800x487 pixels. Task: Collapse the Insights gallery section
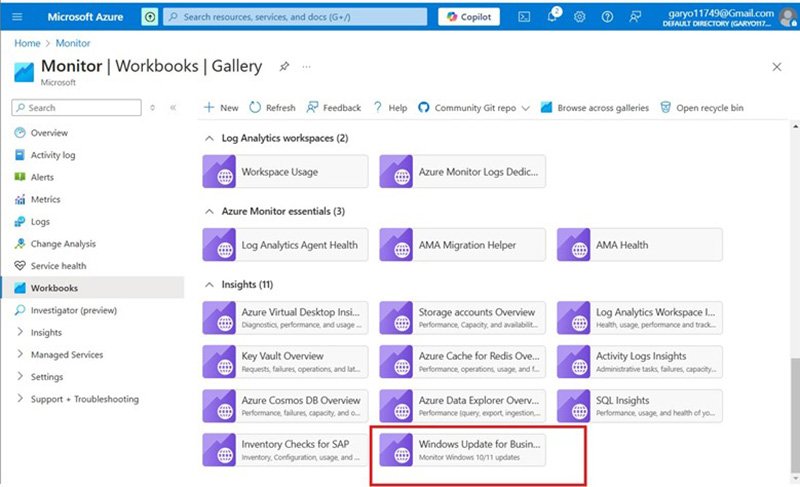[x=209, y=284]
